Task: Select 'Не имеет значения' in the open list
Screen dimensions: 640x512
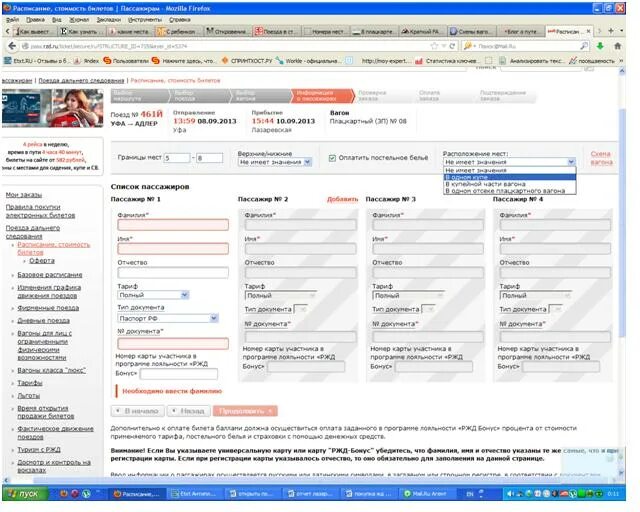Action: click(509, 170)
